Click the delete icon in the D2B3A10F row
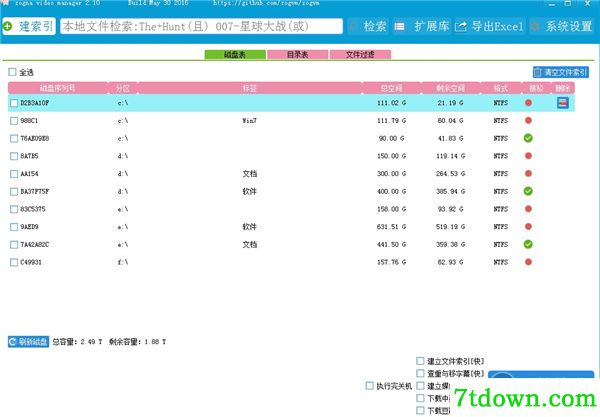600x417 pixels. pyautogui.click(x=562, y=103)
